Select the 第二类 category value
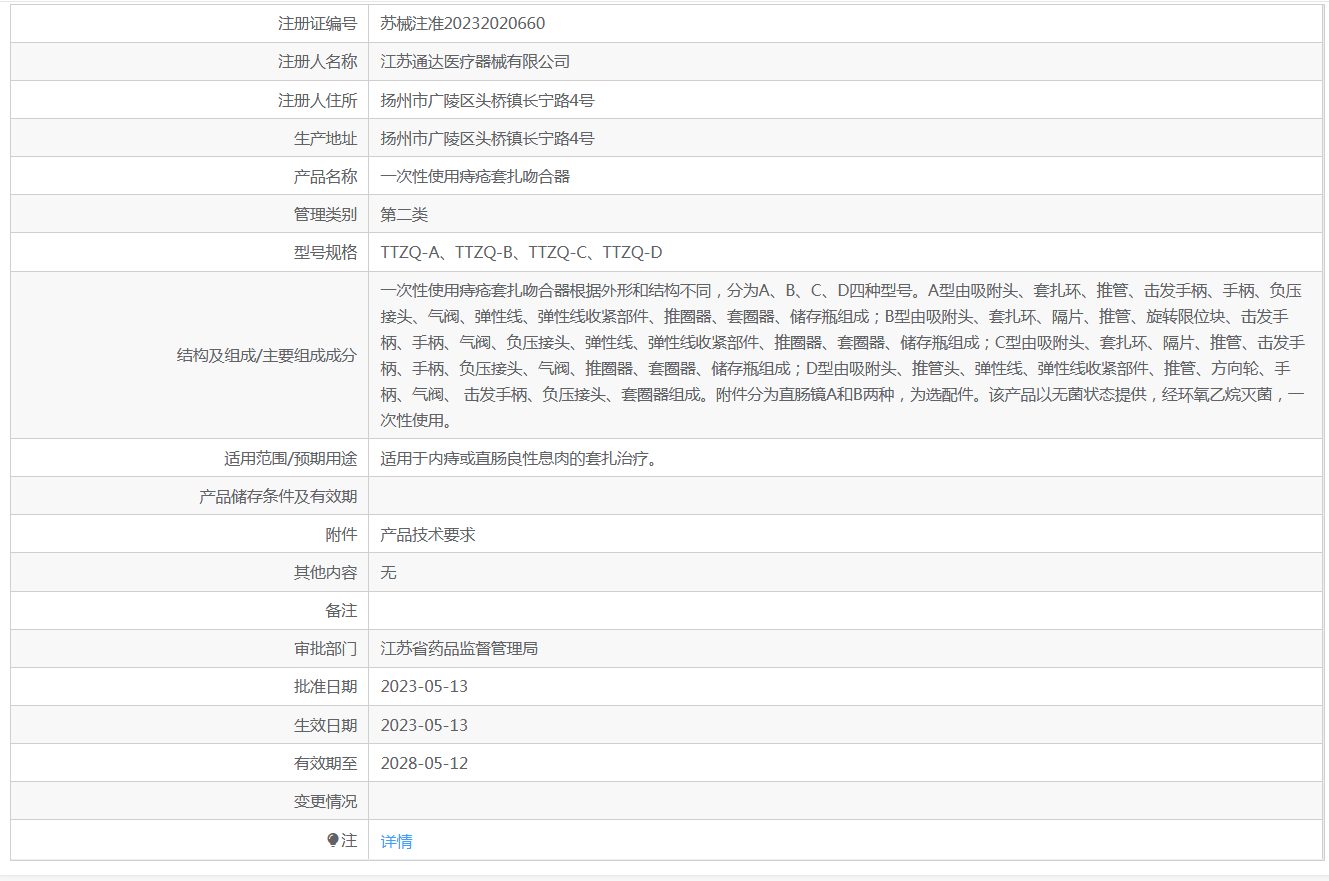This screenshot has height=881, width=1329. 404,214
